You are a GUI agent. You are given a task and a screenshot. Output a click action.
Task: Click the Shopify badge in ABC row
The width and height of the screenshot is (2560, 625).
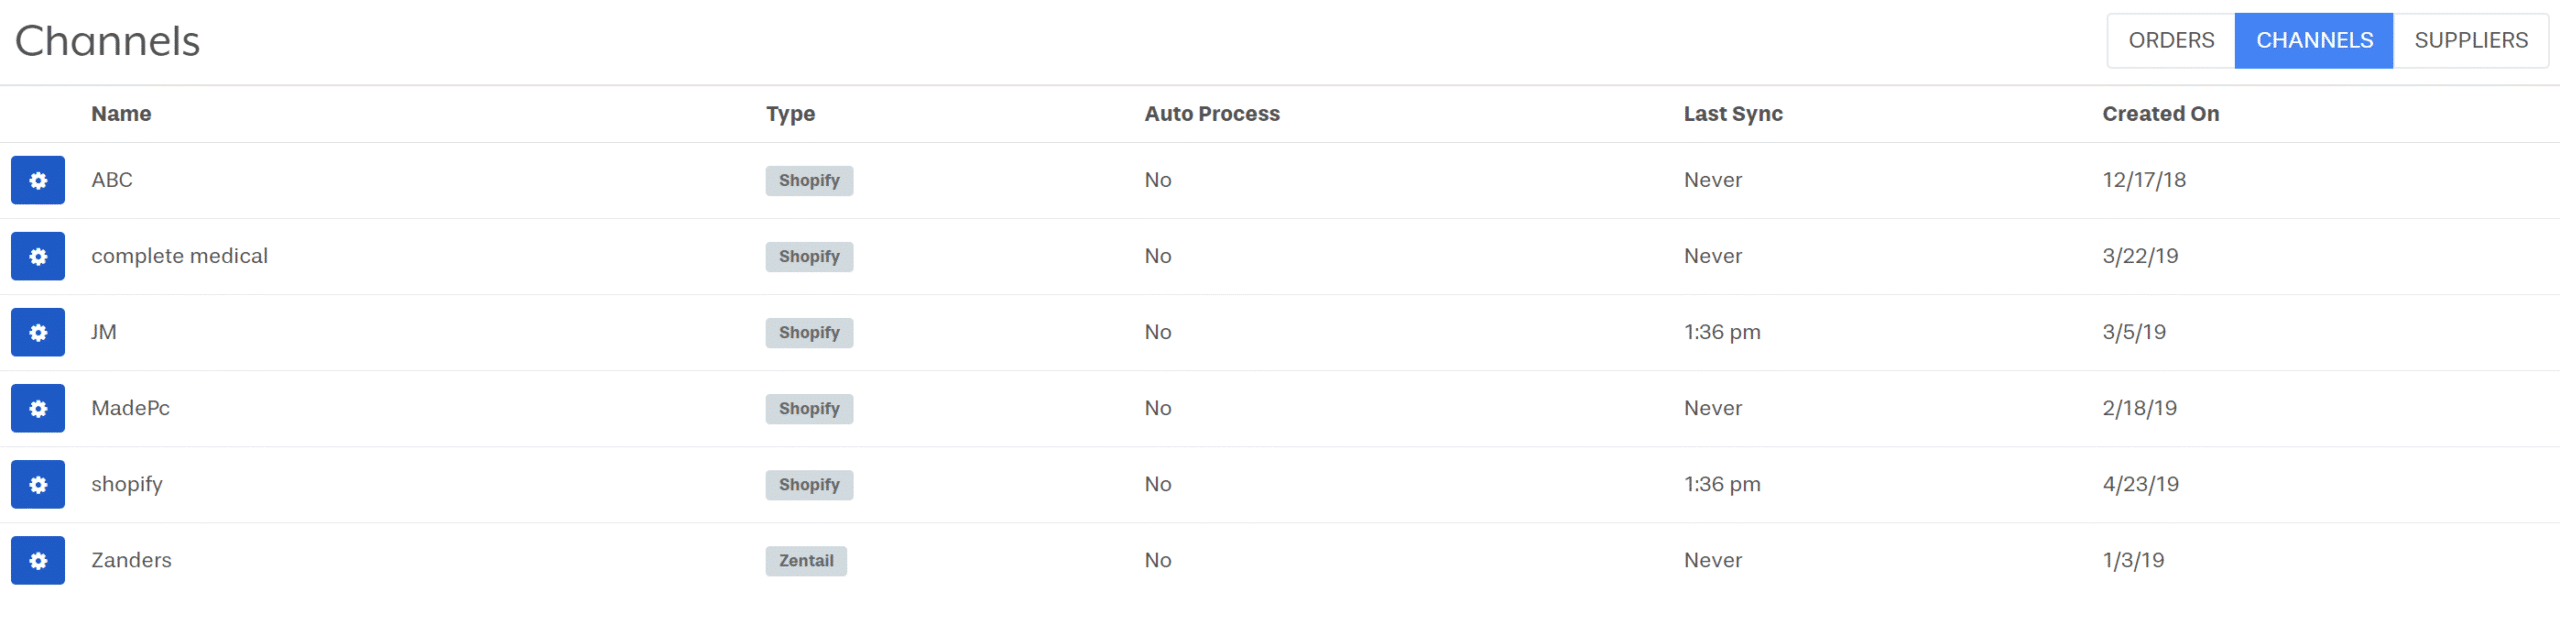coord(809,181)
